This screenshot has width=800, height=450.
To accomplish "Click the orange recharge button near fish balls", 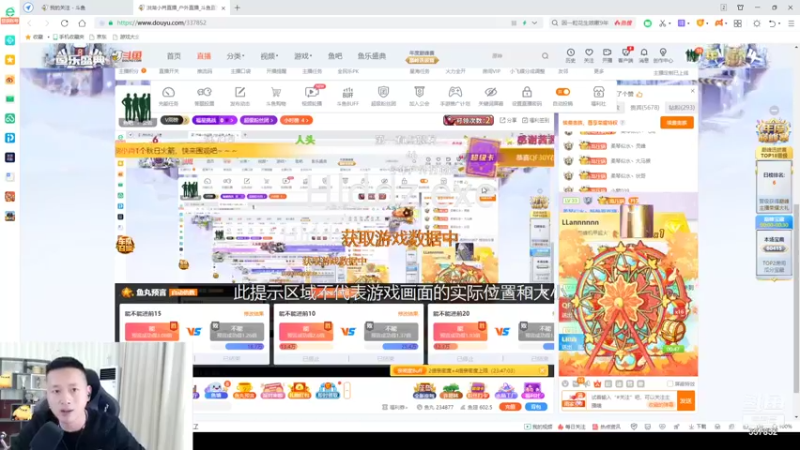I will pos(509,407).
